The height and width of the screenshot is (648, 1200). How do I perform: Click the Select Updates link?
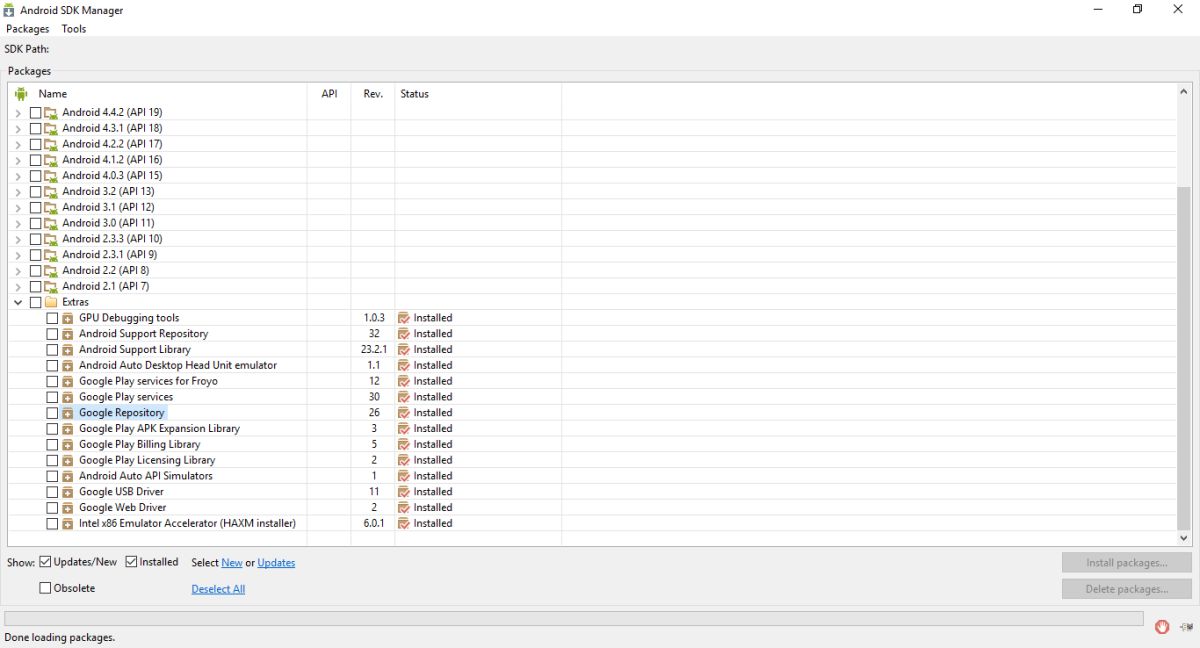(276, 563)
